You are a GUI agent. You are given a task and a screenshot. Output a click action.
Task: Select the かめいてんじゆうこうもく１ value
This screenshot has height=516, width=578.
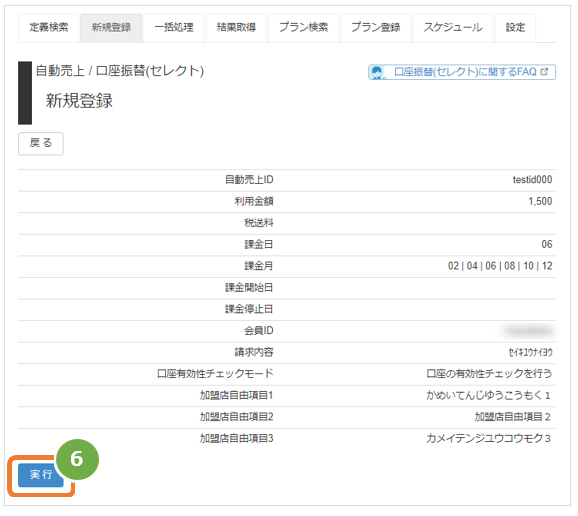(488, 396)
